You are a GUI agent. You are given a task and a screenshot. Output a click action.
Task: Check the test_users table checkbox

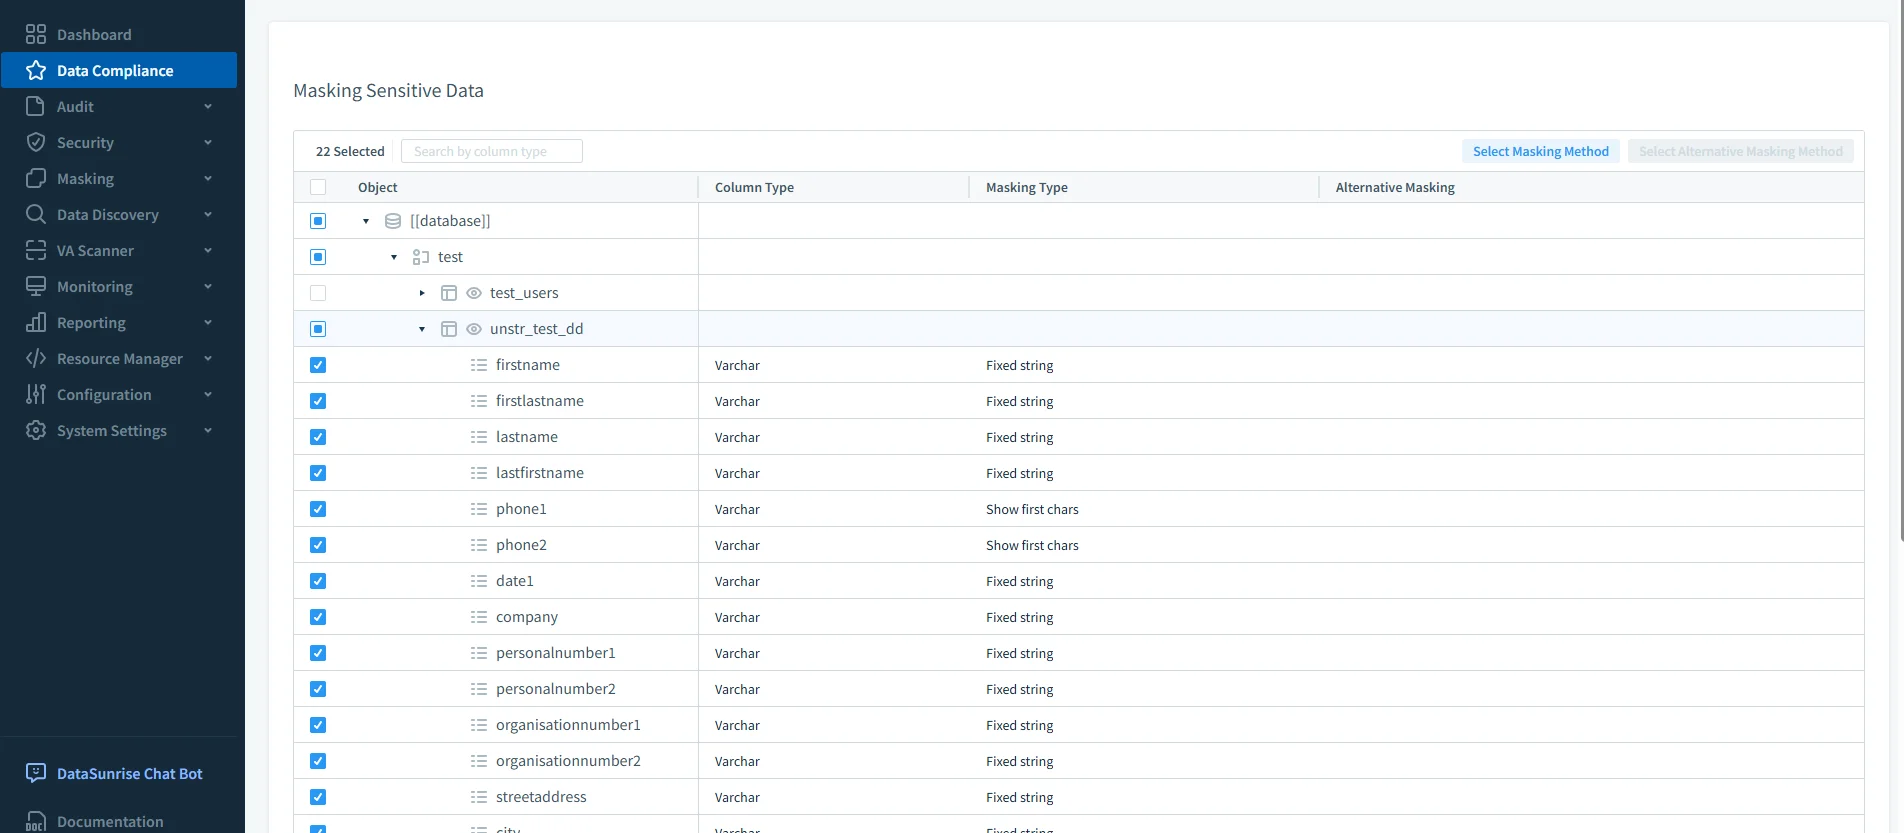(x=318, y=293)
